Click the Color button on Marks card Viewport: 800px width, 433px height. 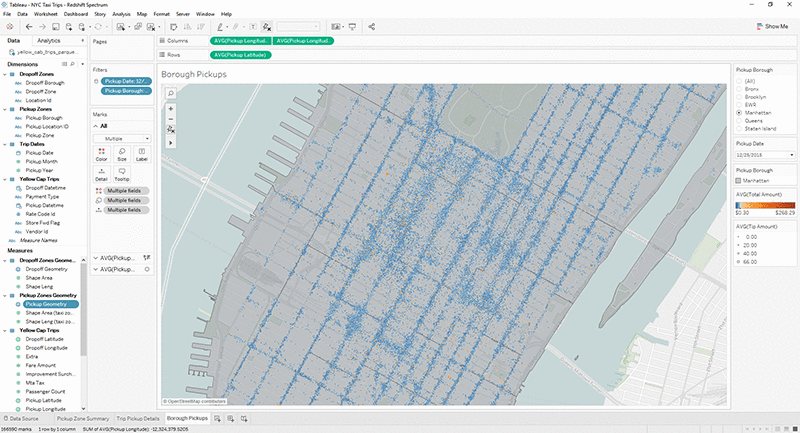pos(102,154)
